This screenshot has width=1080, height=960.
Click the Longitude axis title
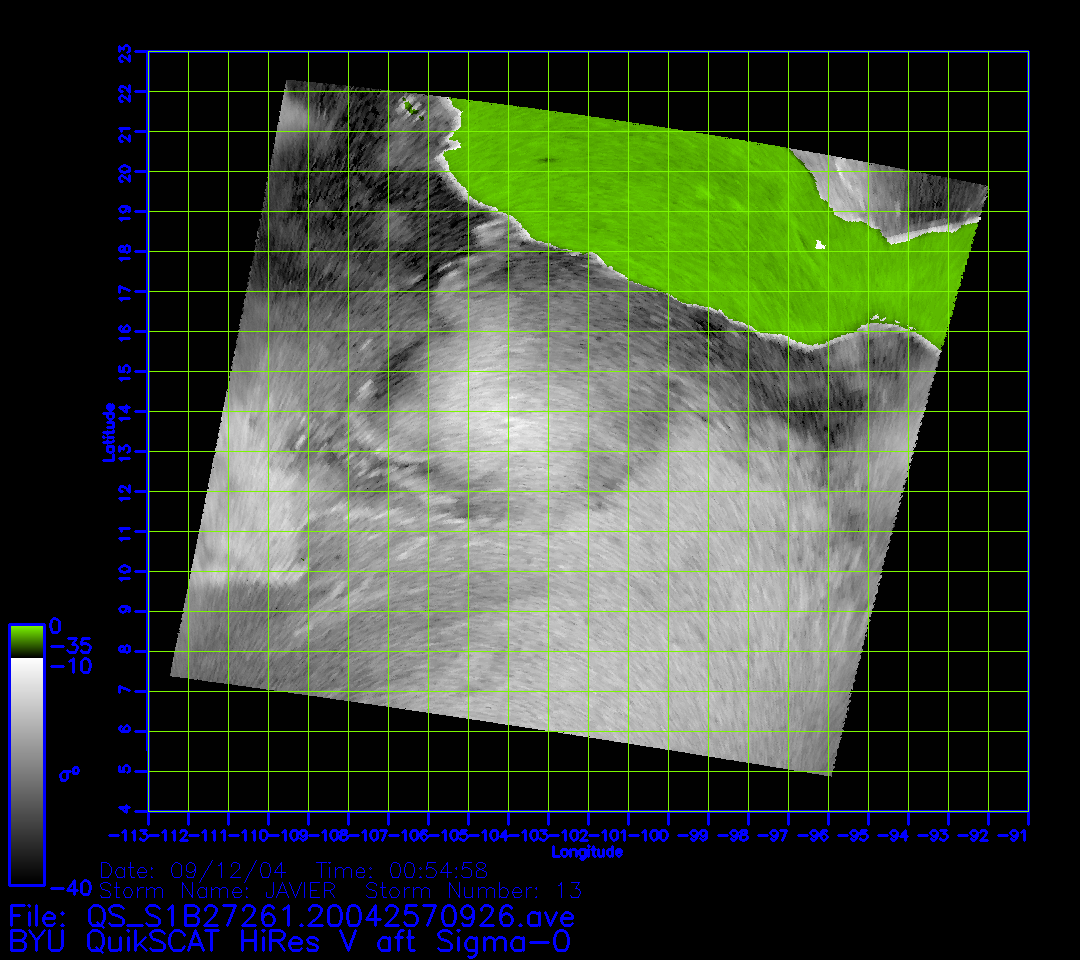(587, 852)
